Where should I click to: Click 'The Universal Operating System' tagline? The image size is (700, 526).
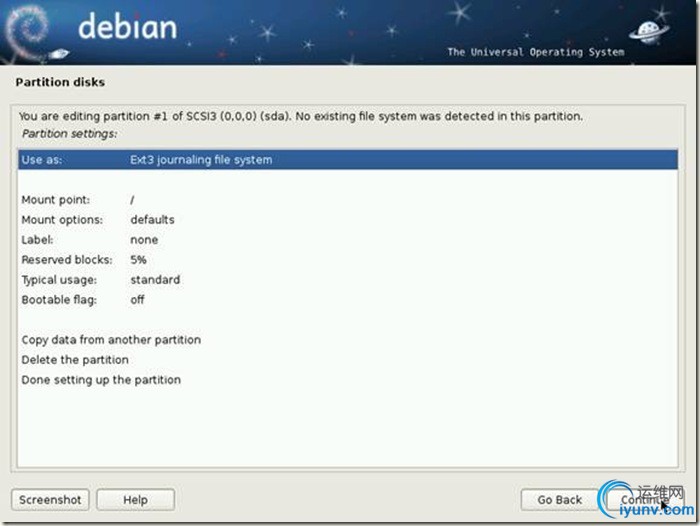coord(536,52)
